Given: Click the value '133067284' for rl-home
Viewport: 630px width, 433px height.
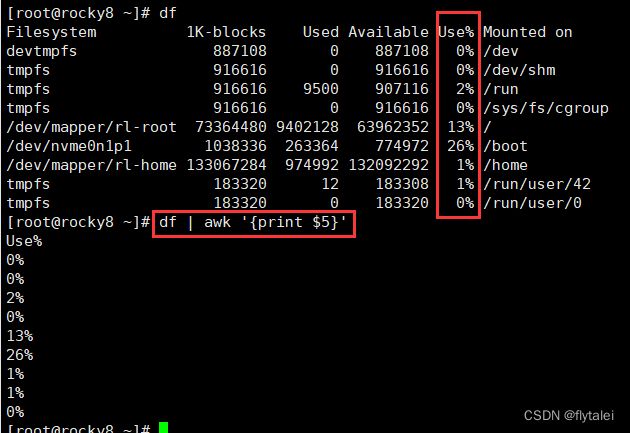Looking at the screenshot, I should (227, 165).
